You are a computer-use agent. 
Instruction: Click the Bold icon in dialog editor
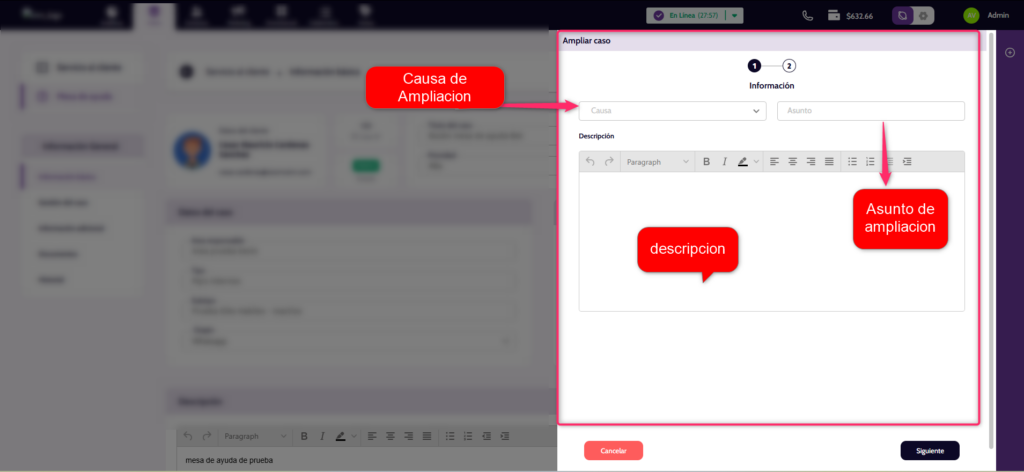click(x=706, y=162)
